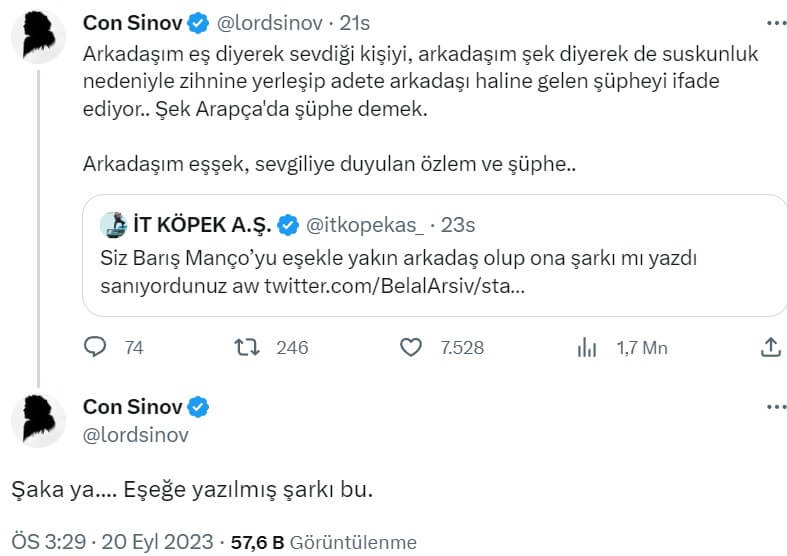Click the İT KÖPEK A.Ş. account name

click(x=199, y=224)
